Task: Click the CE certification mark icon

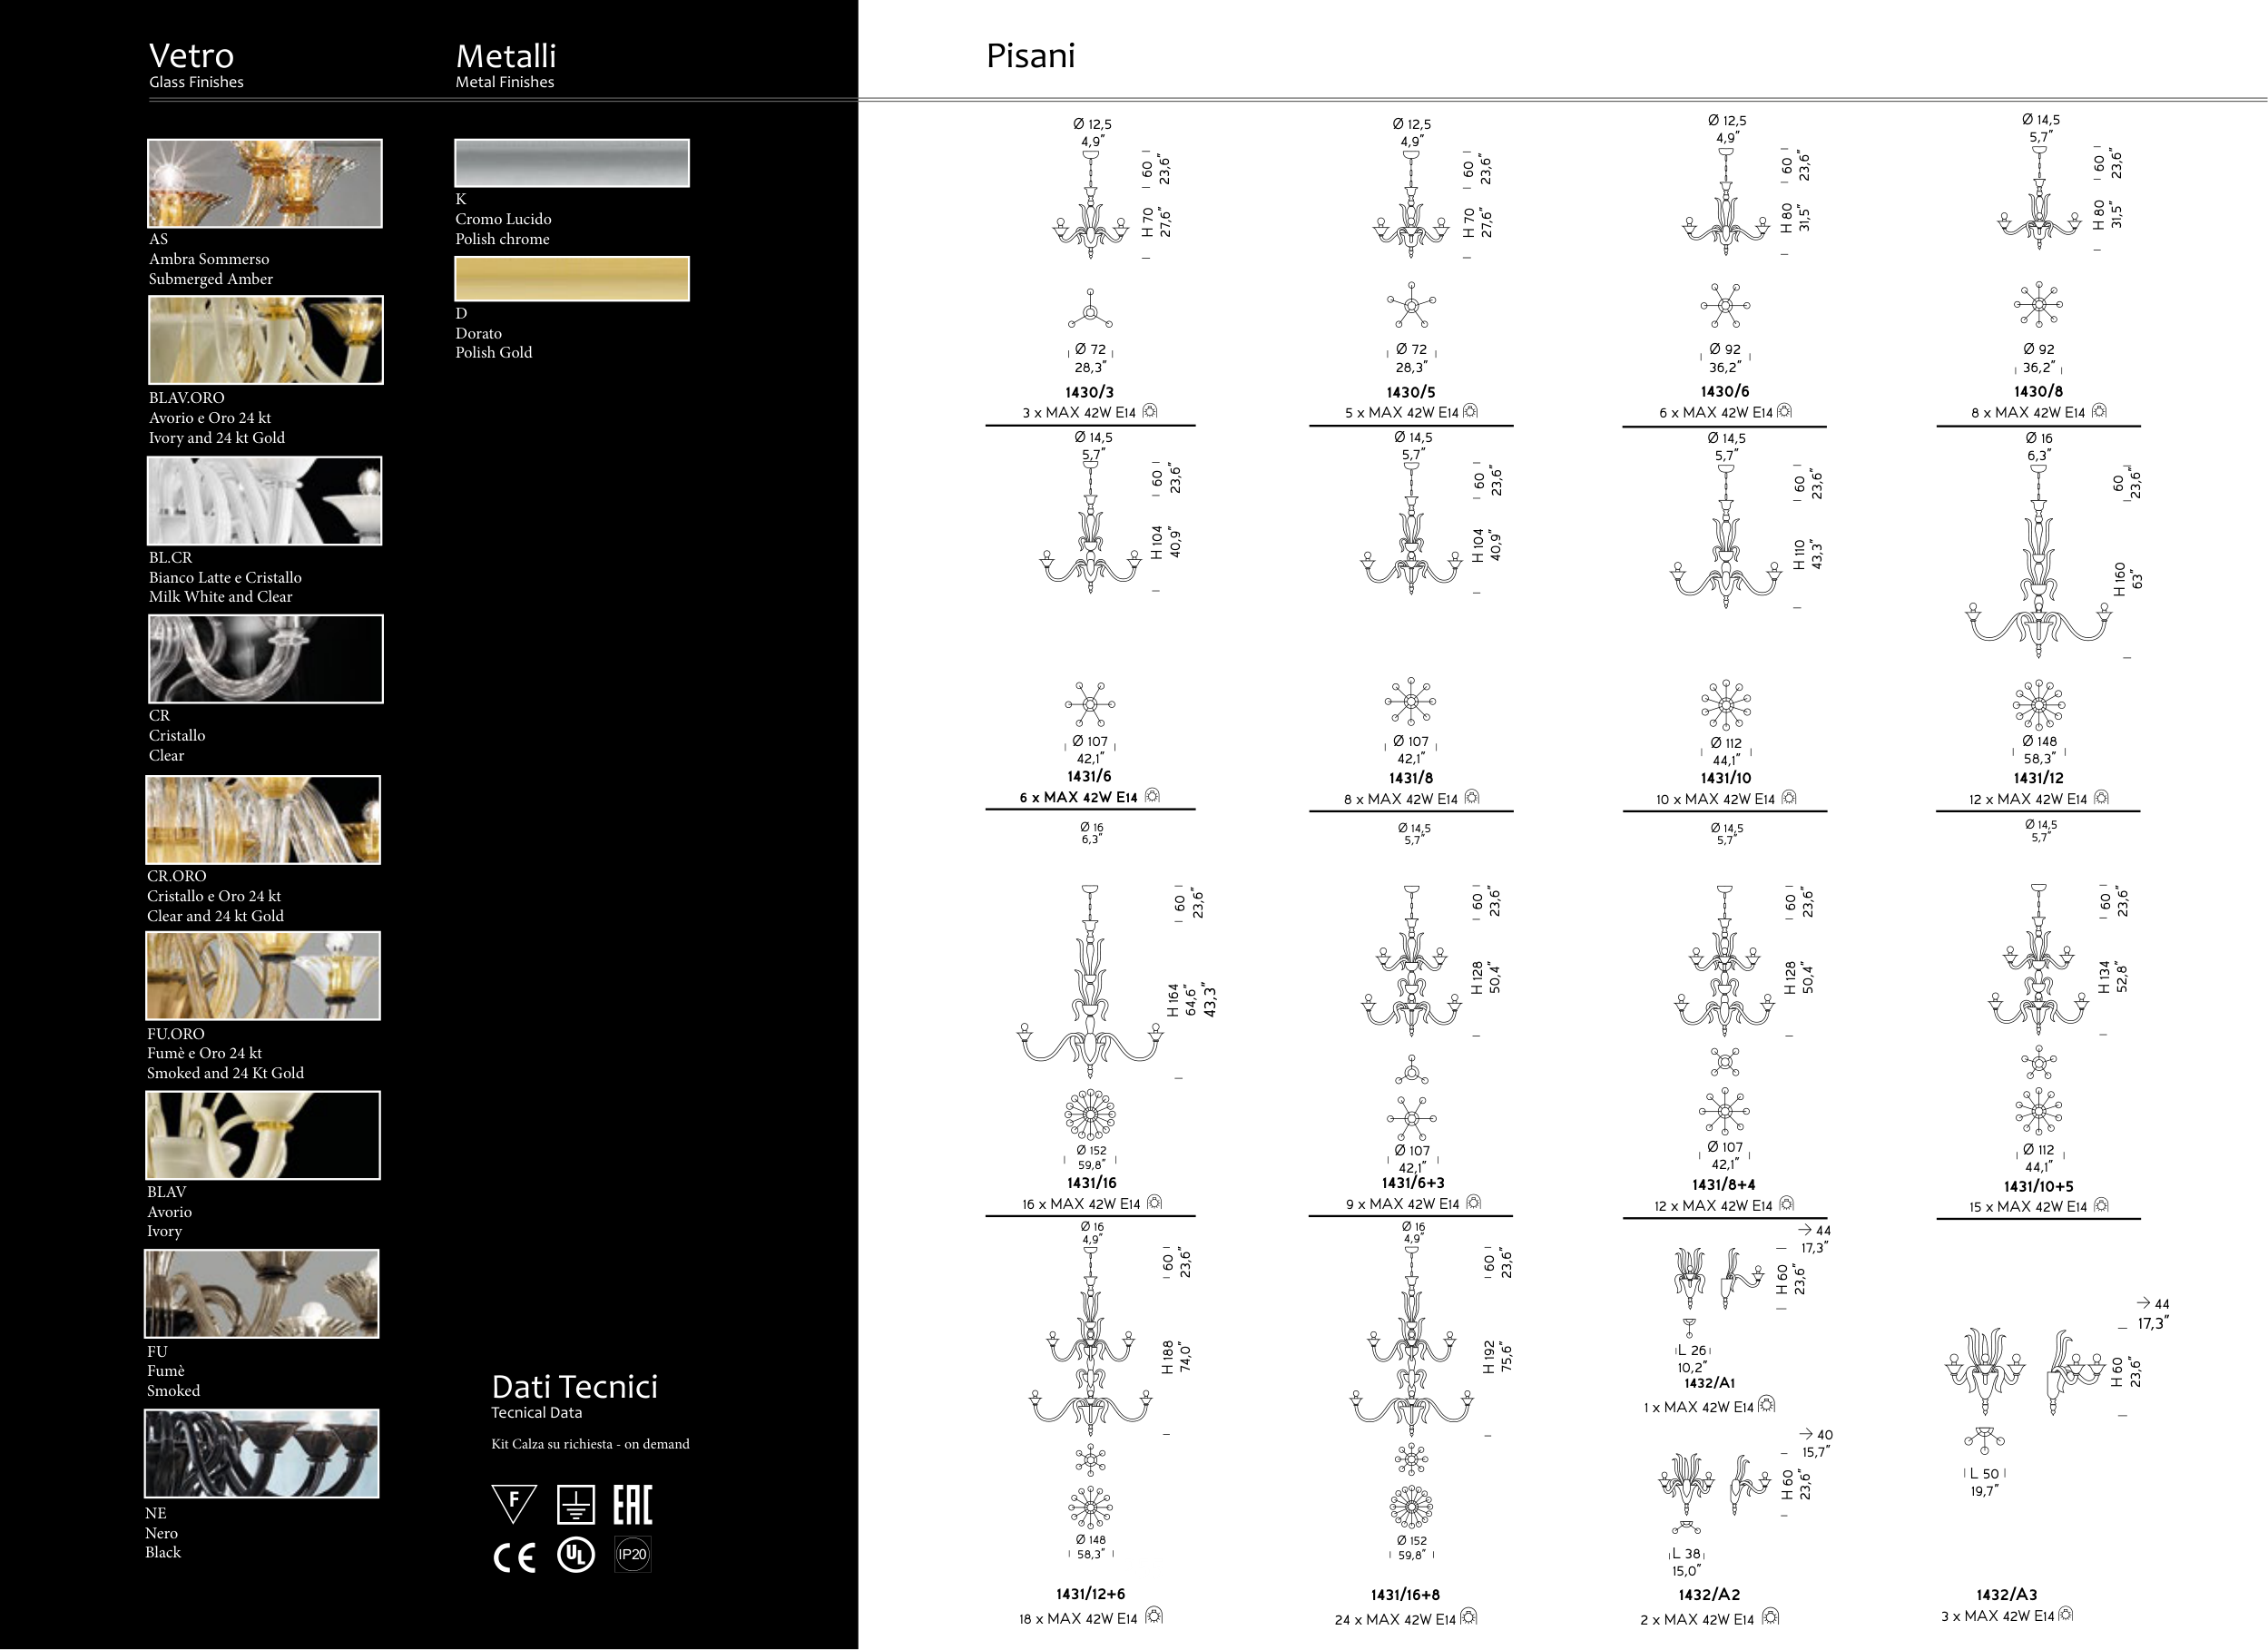Action: [514, 1557]
